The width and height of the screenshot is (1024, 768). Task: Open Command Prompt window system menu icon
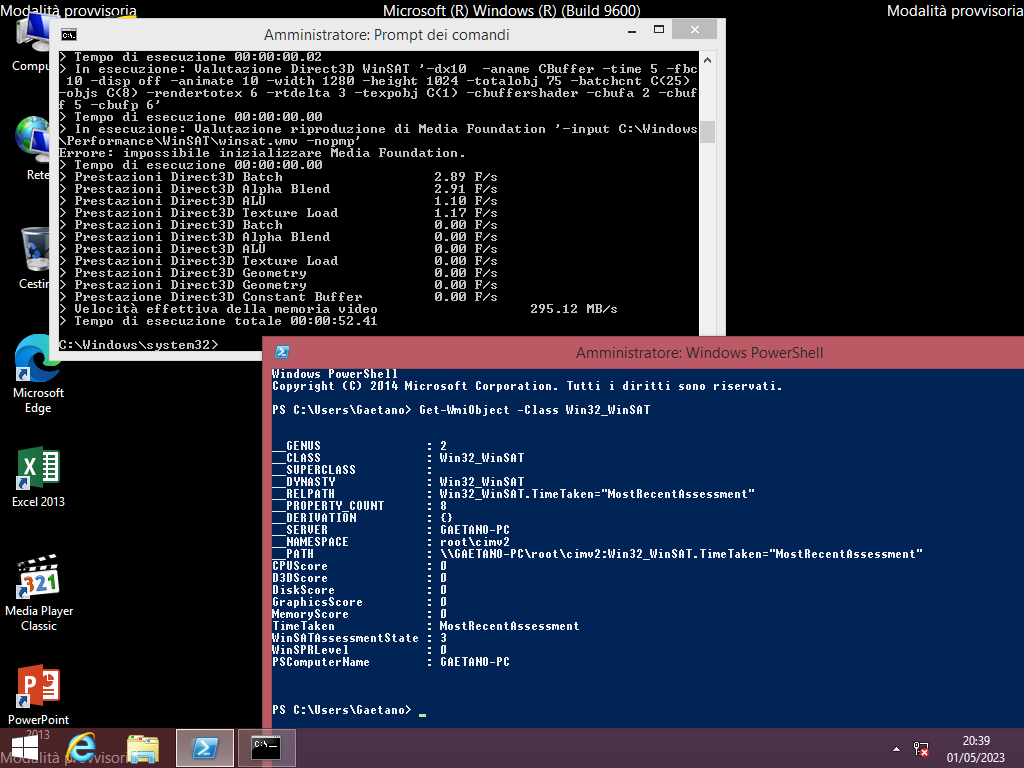(69, 35)
